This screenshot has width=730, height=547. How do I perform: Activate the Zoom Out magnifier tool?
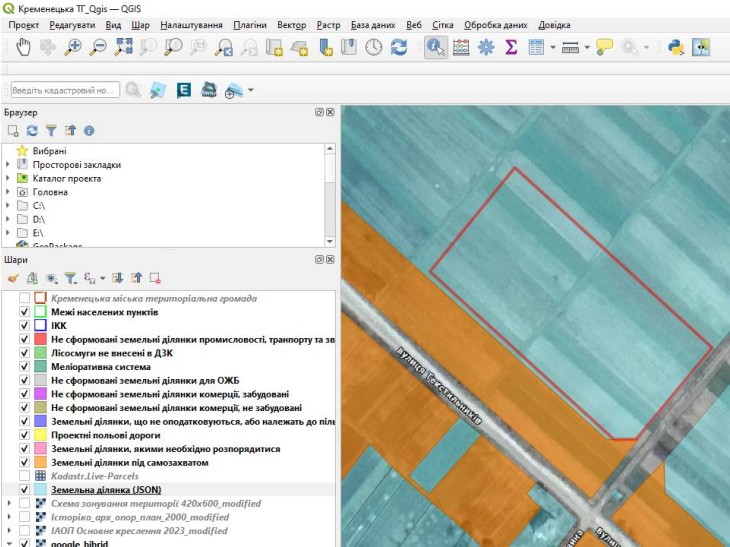[98, 47]
